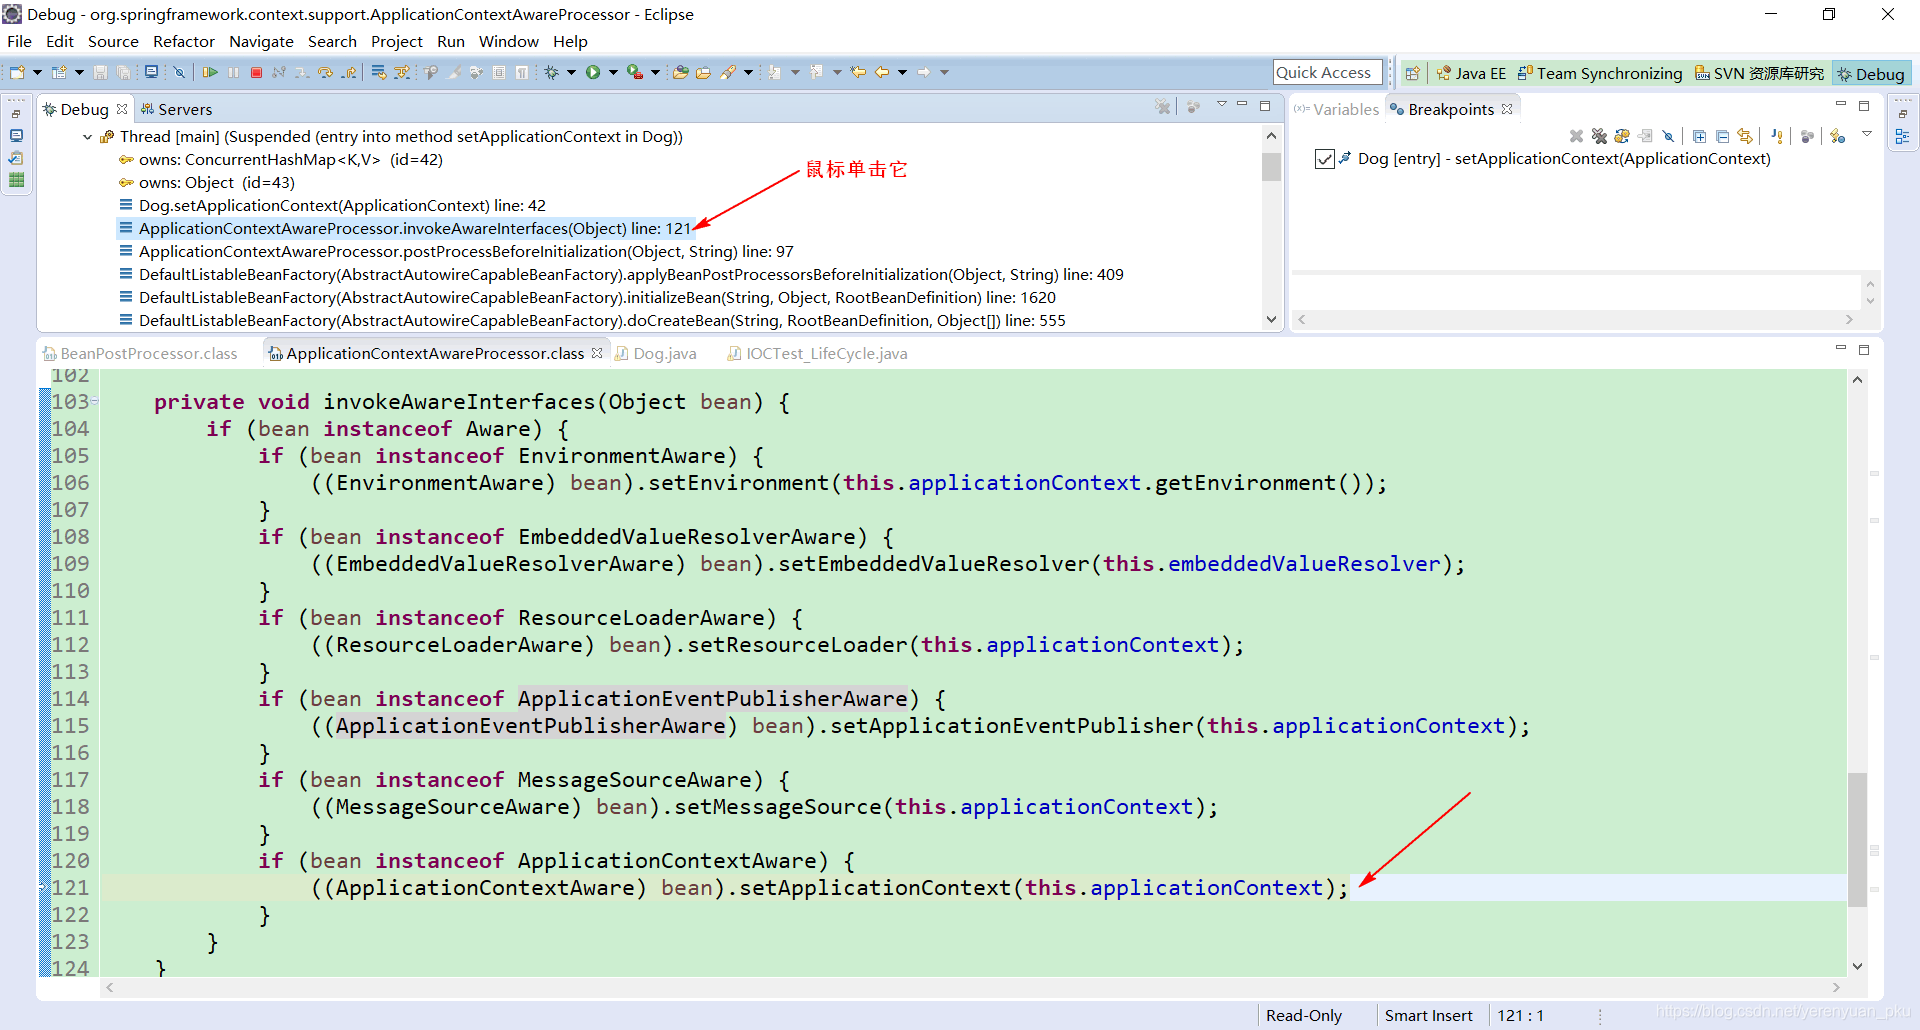
Task: Click the Run Last Tool icon
Action: pos(634,72)
